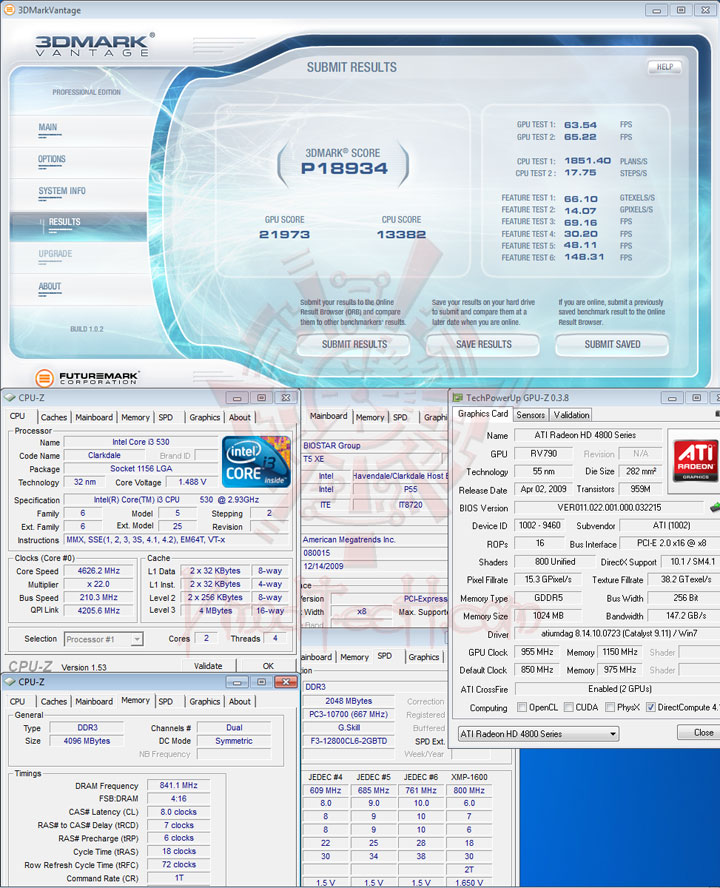Click OK in upper CPU-Z window

click(268, 666)
